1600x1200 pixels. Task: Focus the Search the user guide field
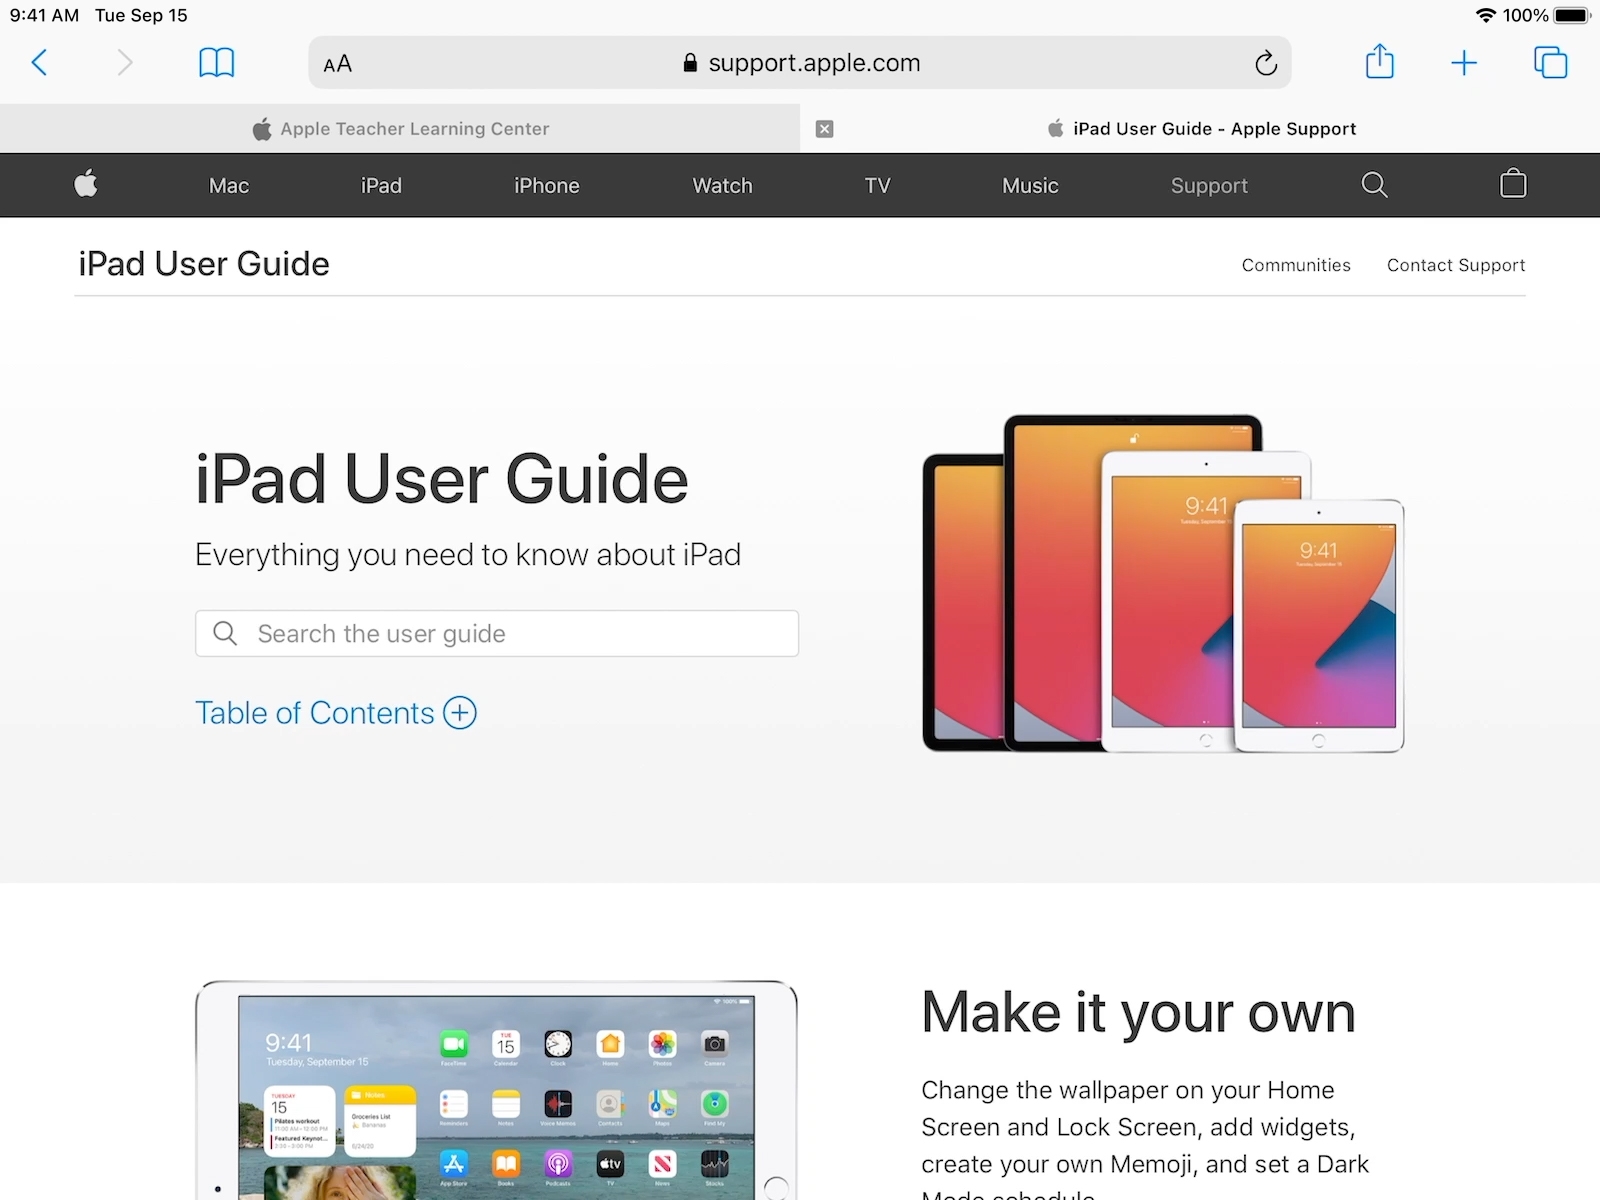click(x=497, y=633)
